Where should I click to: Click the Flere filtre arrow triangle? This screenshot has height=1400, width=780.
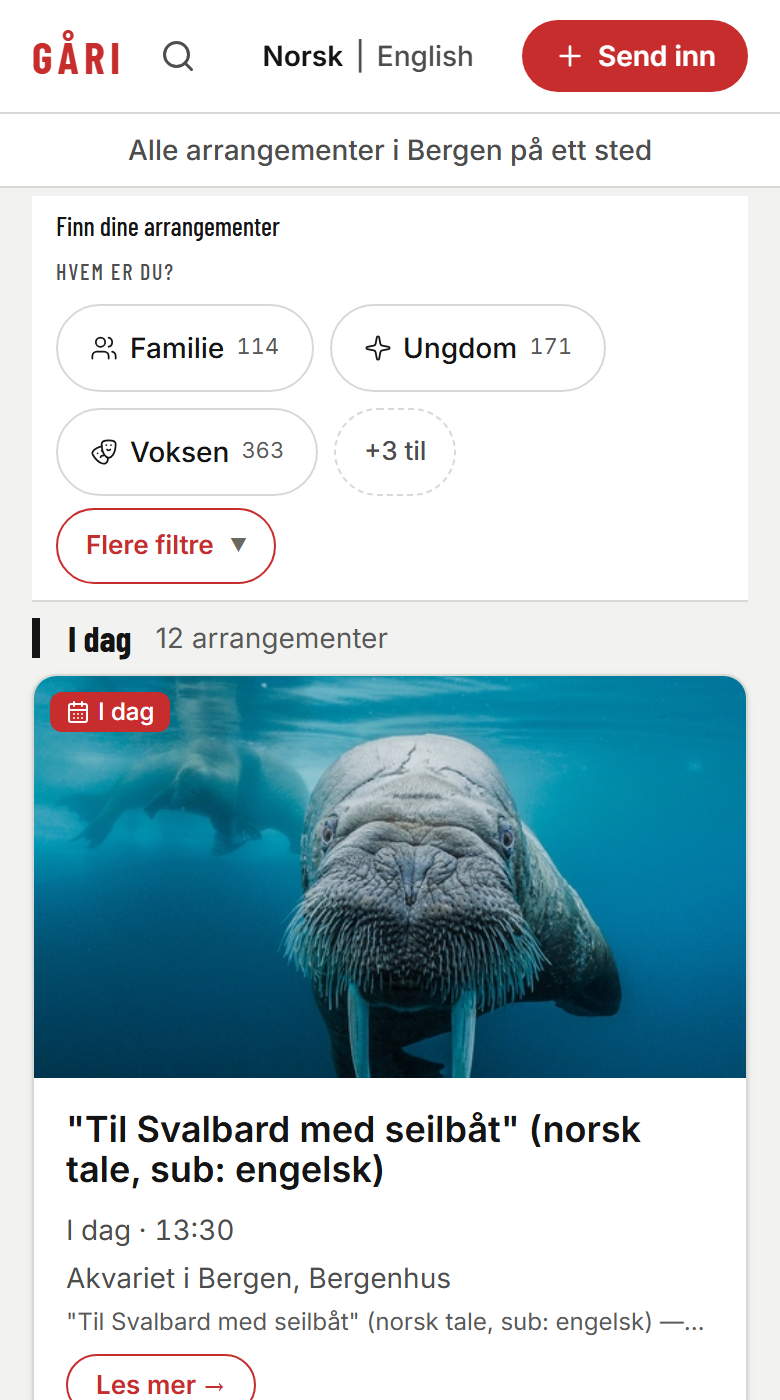[238, 545]
